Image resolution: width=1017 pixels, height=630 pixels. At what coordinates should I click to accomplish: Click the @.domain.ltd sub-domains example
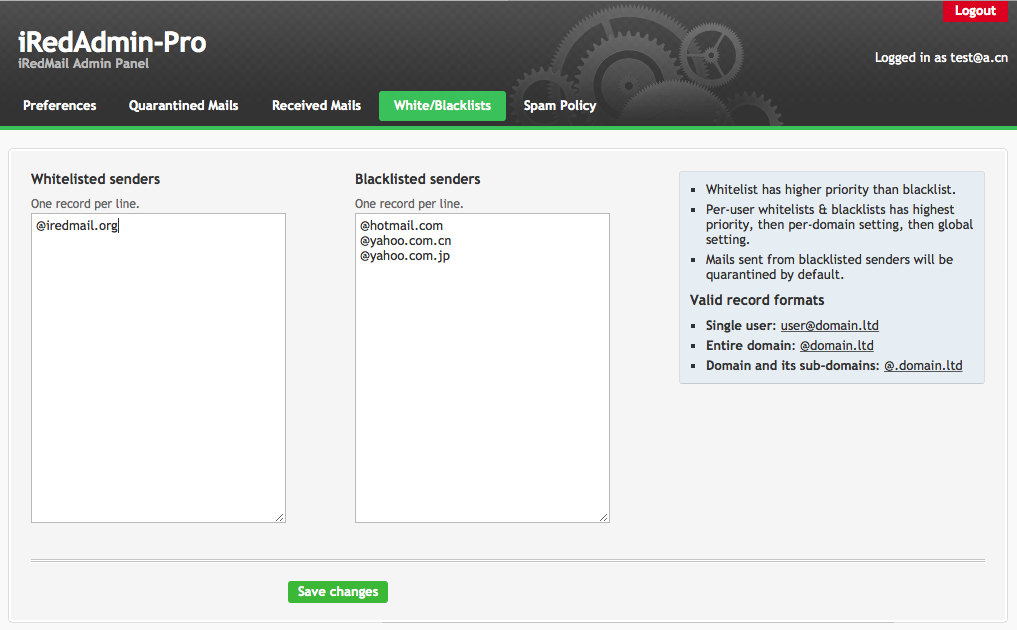(923, 366)
